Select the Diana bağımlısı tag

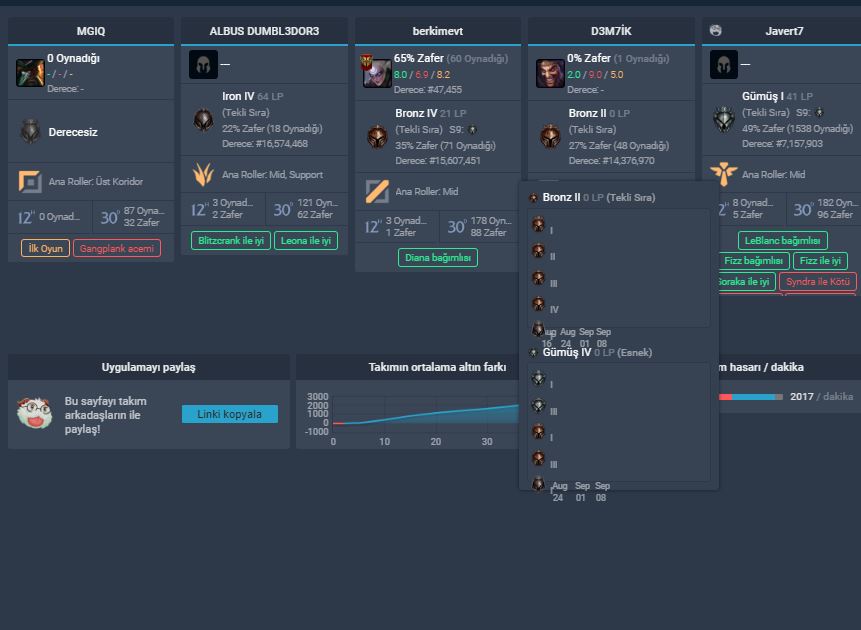[438, 258]
